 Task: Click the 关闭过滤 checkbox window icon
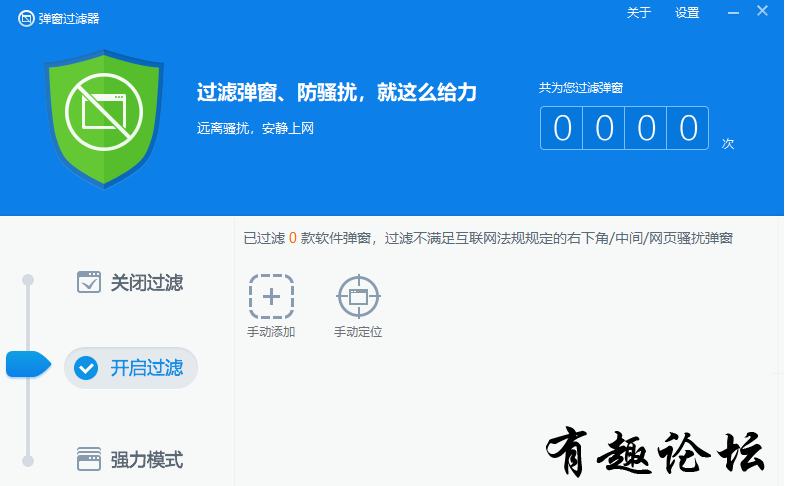pos(89,282)
